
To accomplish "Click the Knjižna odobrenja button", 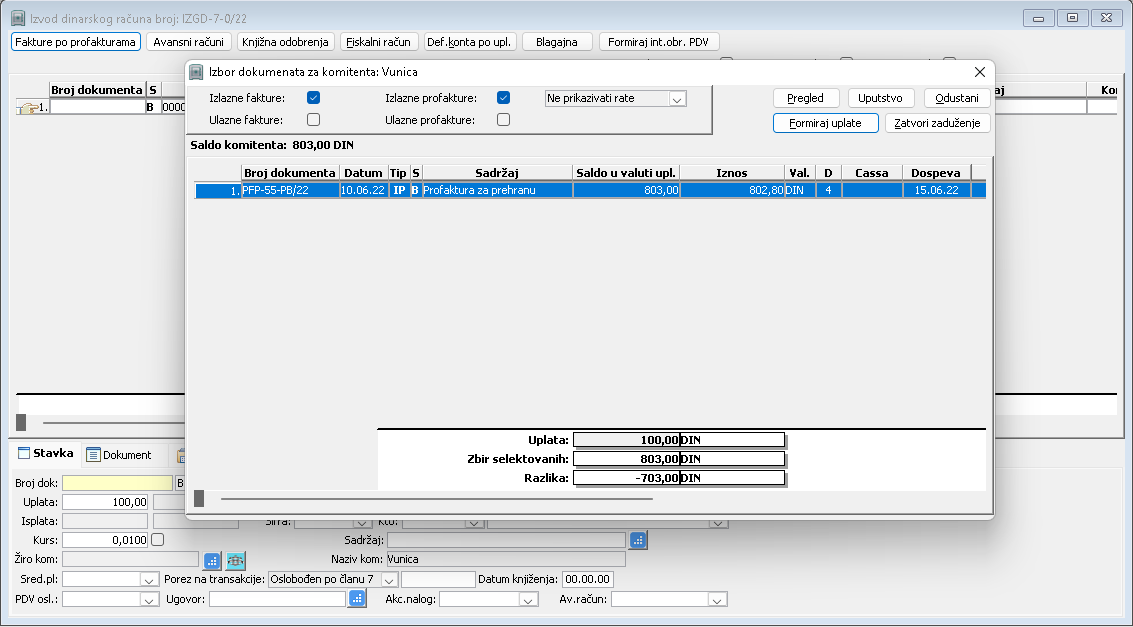I will coord(285,42).
